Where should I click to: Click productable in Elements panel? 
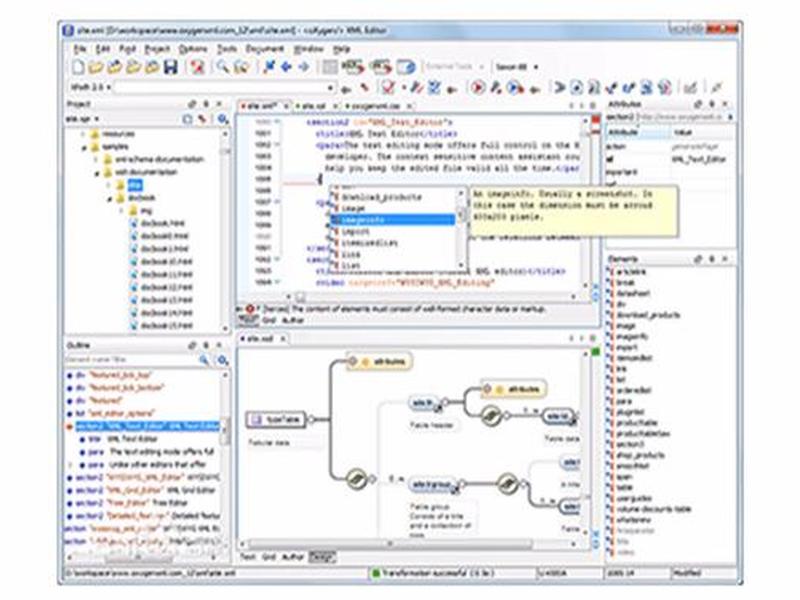click(x=637, y=422)
